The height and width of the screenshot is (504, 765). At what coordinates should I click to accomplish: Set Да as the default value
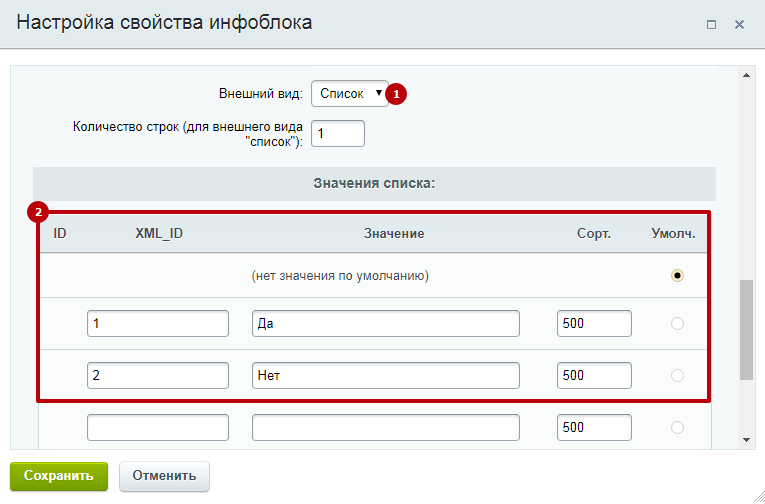[x=677, y=323]
